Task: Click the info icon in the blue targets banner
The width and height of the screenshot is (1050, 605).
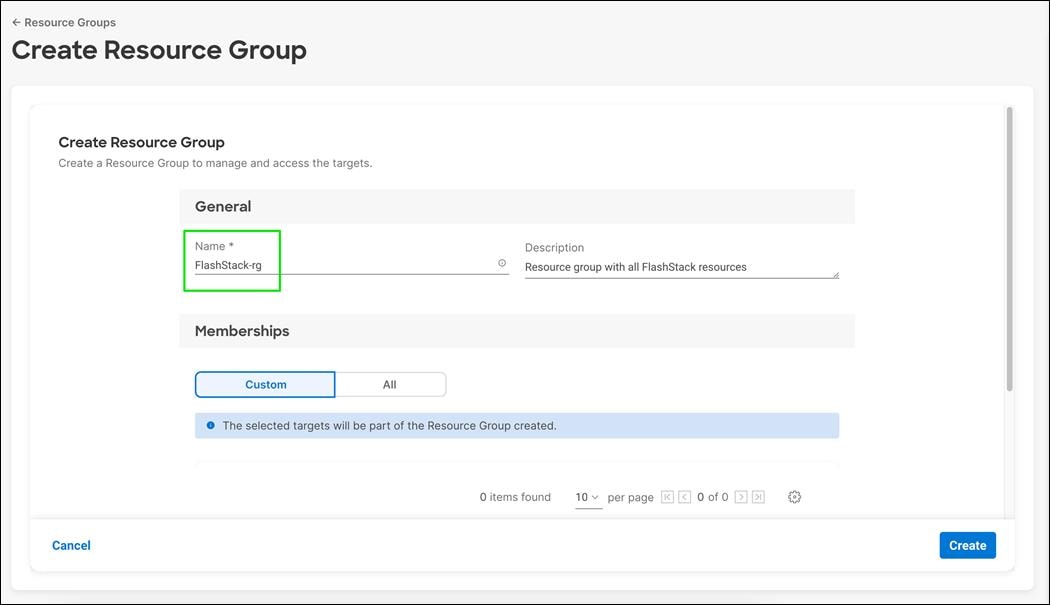Action: coord(210,424)
